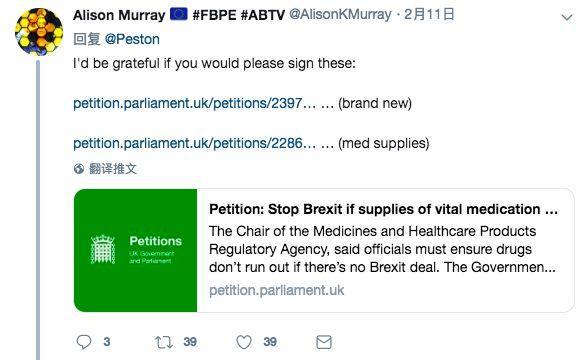
Task: Click 翻译推文 to translate the tweet
Action: 112,169
